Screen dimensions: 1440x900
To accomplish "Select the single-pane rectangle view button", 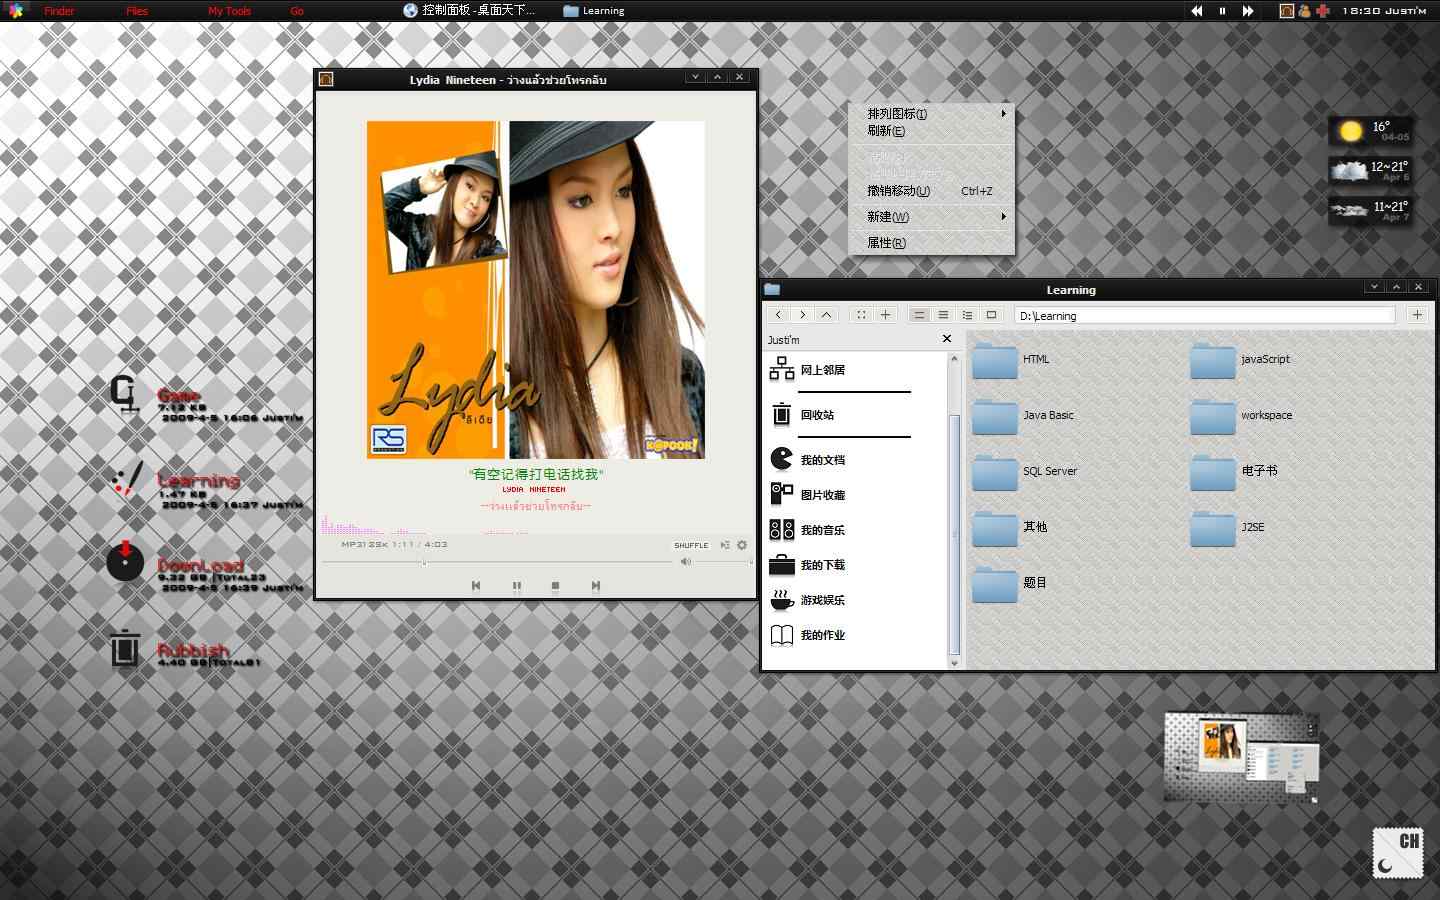I will coord(991,315).
